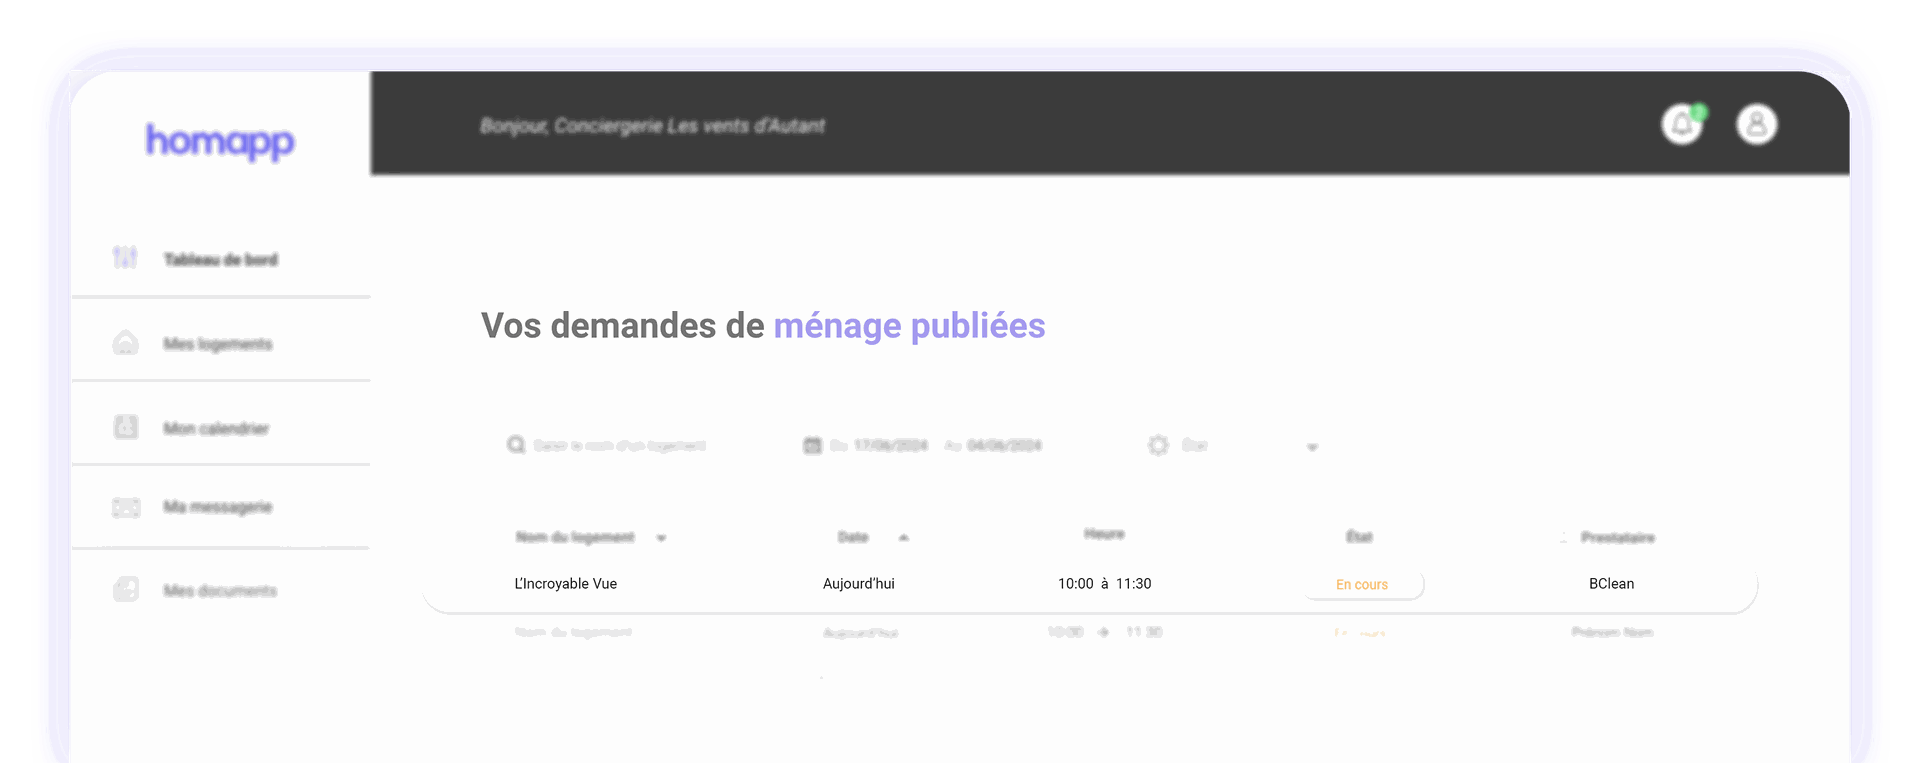
Task: Click the 10:00 à 11:30 time cell
Action: tap(1104, 584)
